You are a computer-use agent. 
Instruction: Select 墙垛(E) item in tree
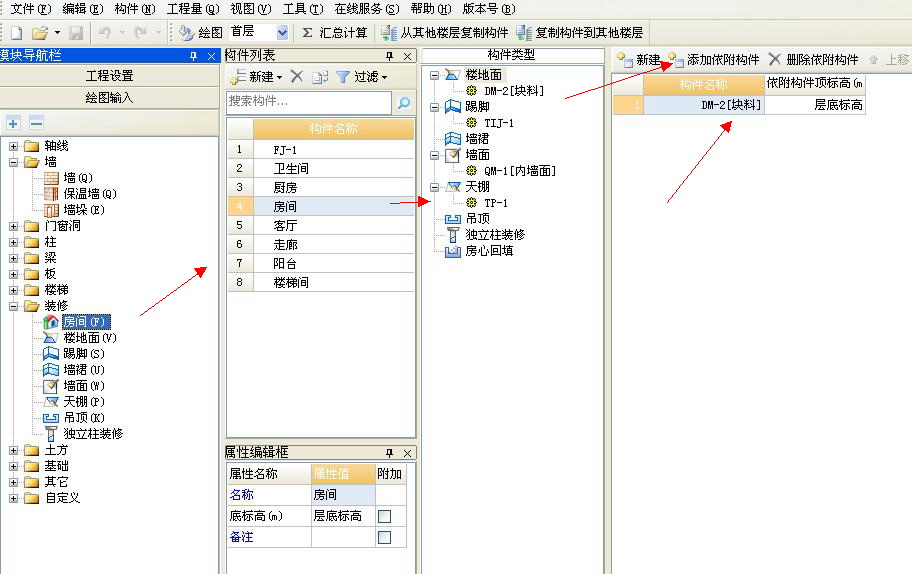[84, 210]
